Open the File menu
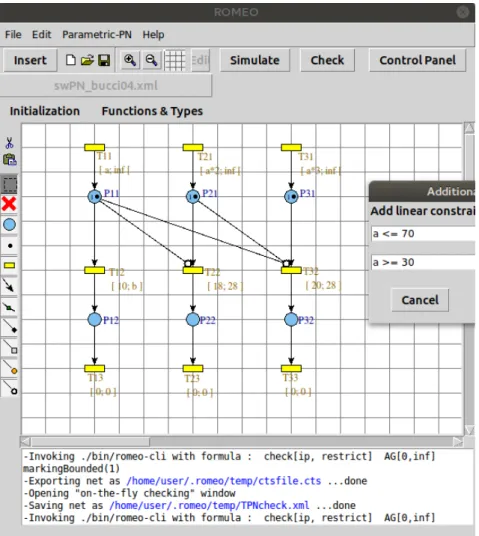 [x=13, y=35]
